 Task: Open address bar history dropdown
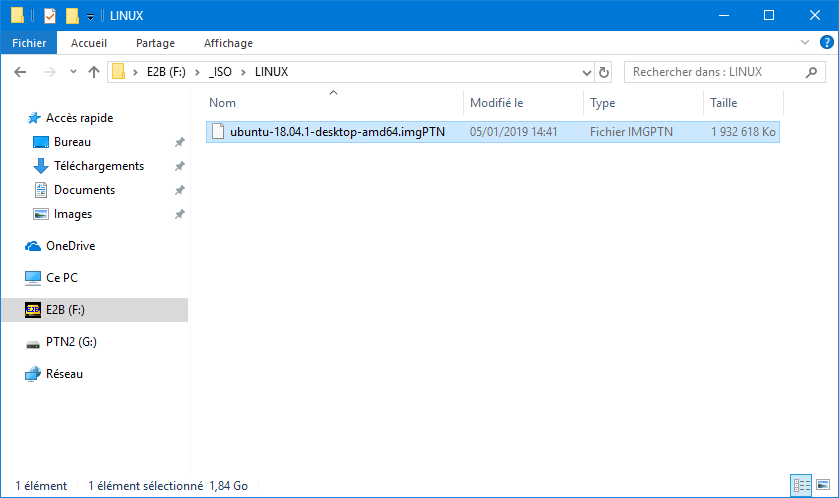click(586, 72)
